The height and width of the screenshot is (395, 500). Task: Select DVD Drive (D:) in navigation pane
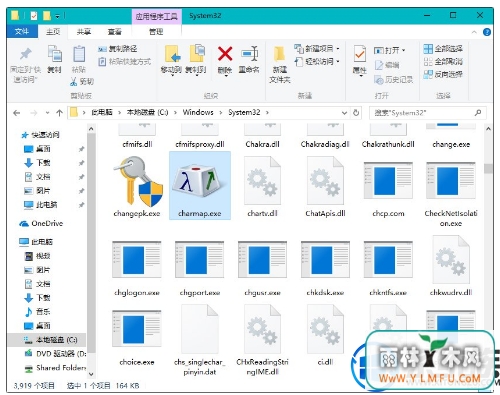(x=55, y=354)
